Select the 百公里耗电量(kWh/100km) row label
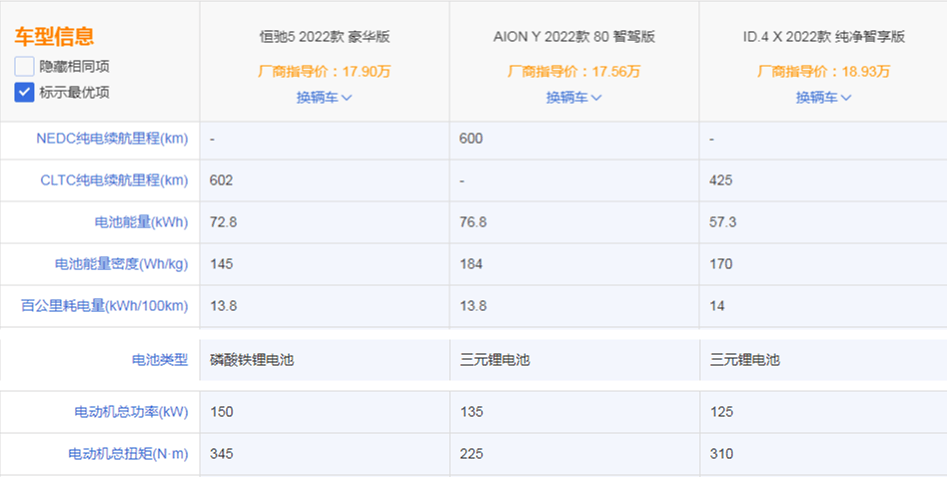This screenshot has height=477, width=947. click(104, 306)
